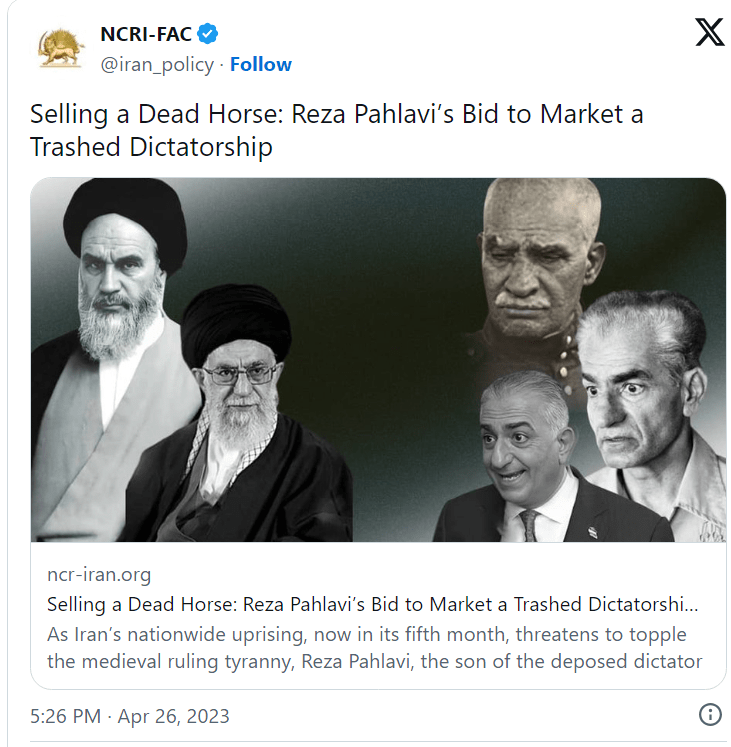Click the "Trashed Dictatorship" line of tweet text
731x747 pixels.
click(x=151, y=146)
